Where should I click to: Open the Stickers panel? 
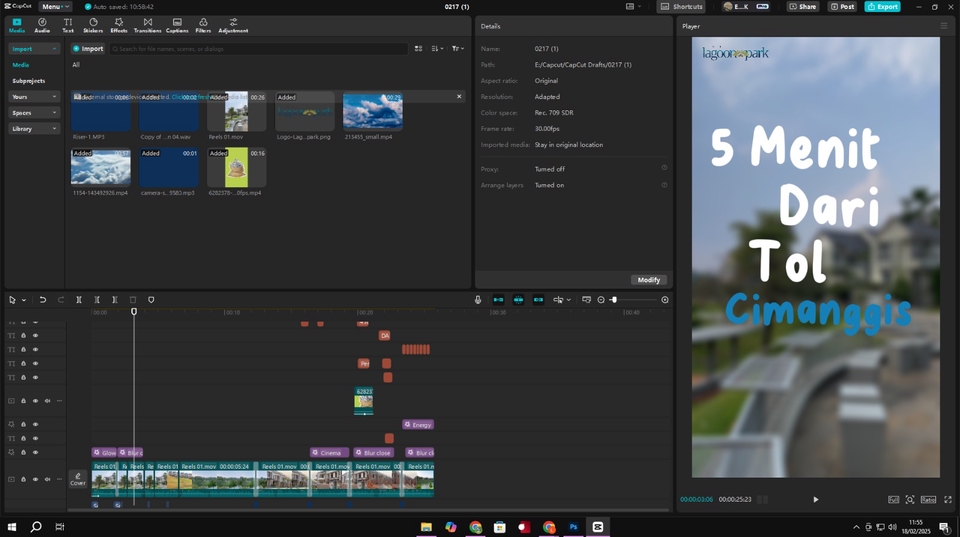point(93,25)
